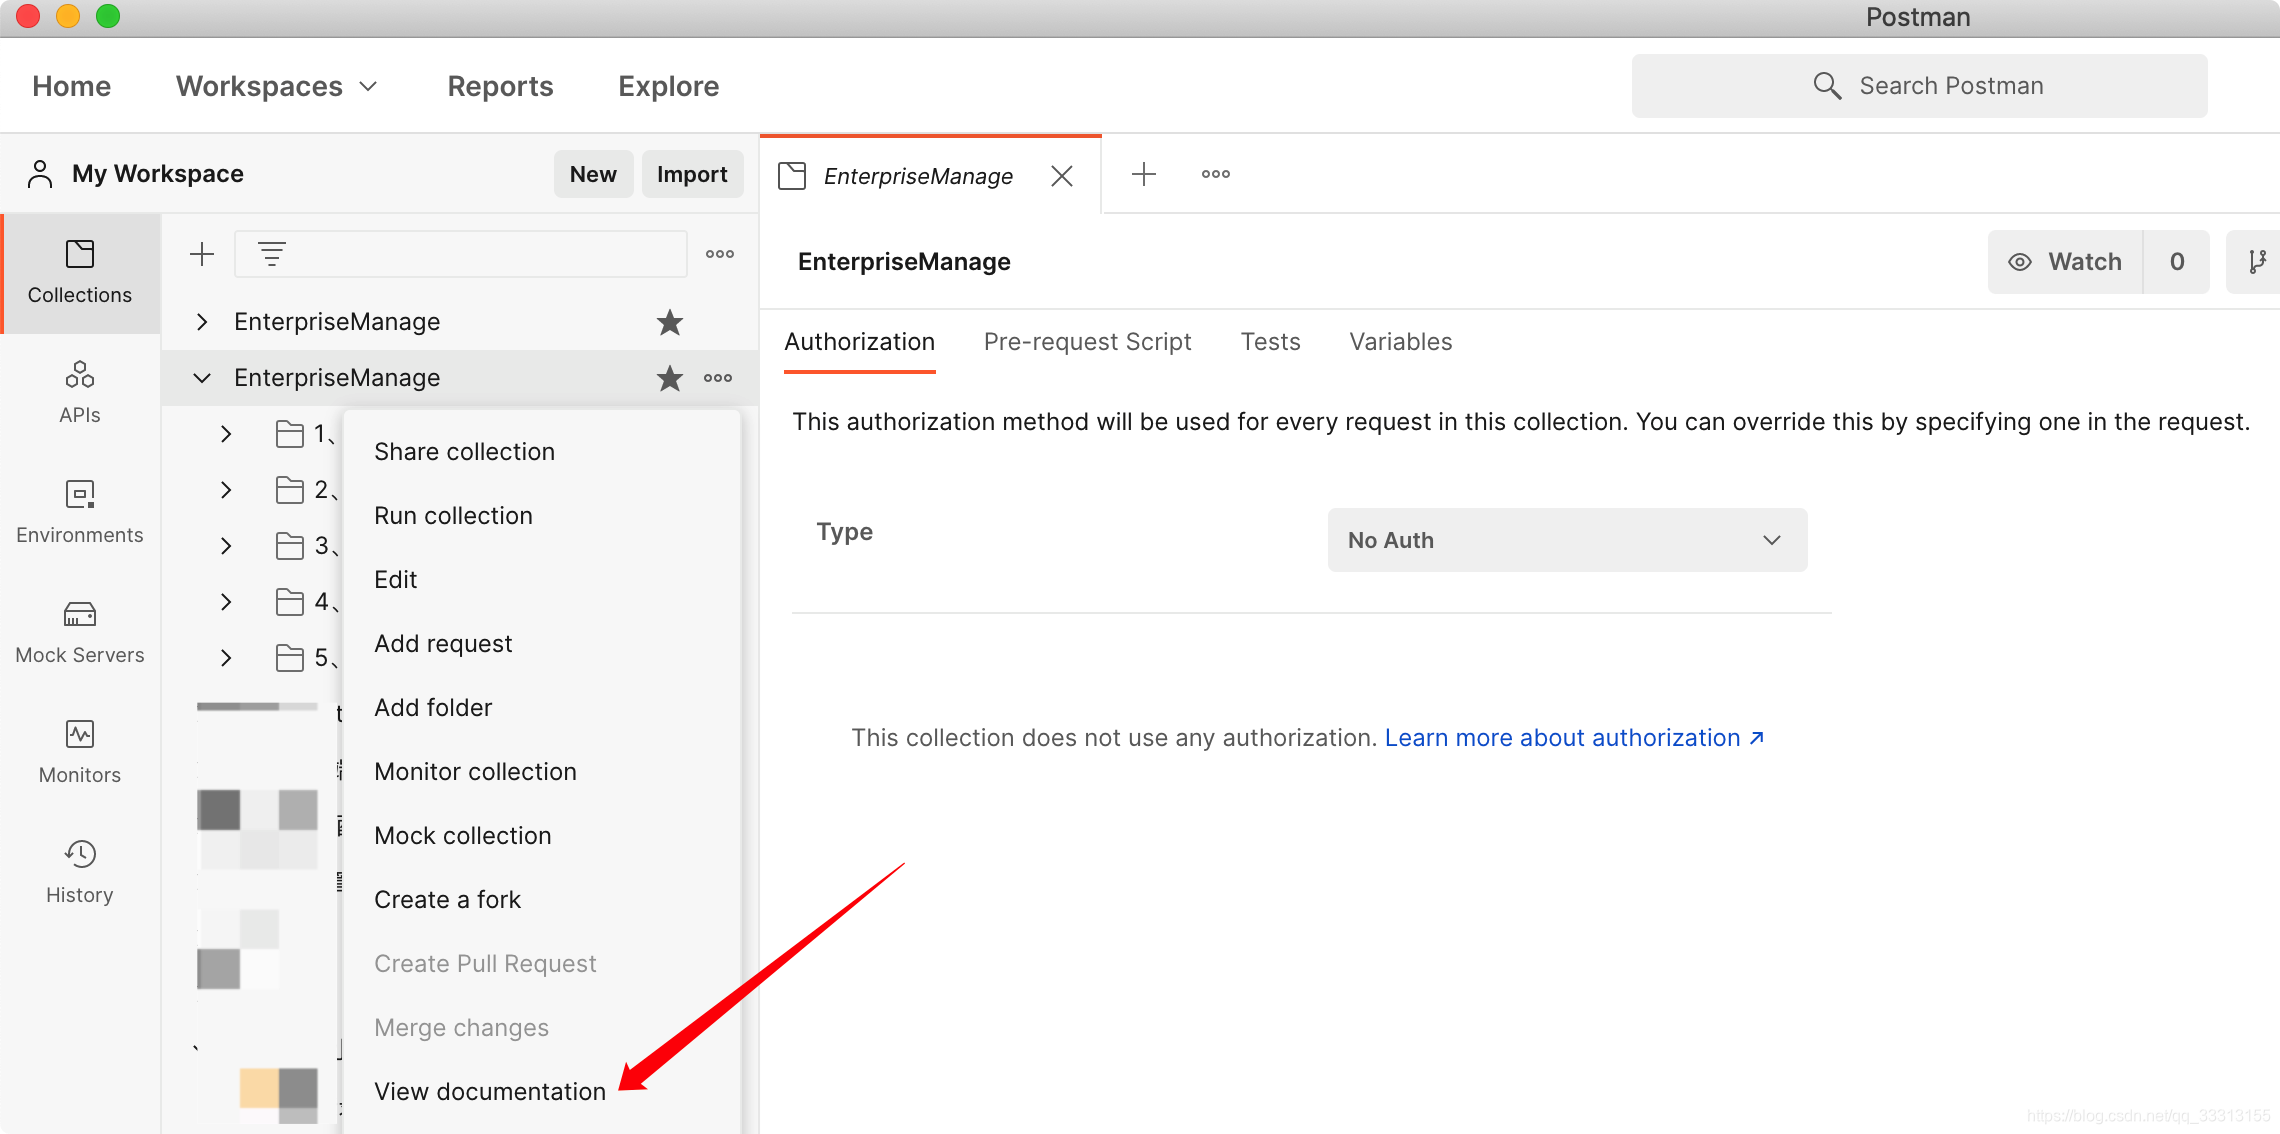This screenshot has height=1134, width=2280.
Task: Click View documentation menu item
Action: (489, 1090)
